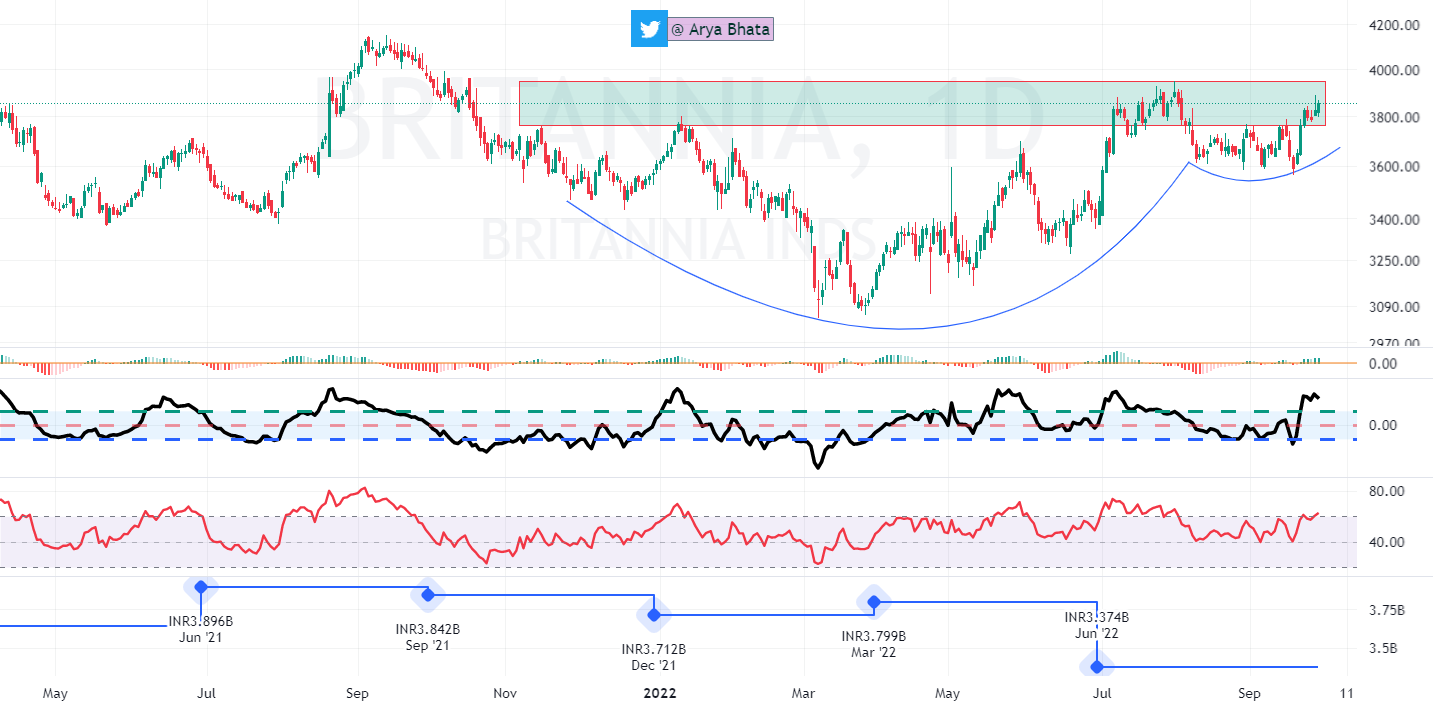Select the Mar '22 earnings diamond marker
Viewport: 1433px width, 709px height.
coord(874,602)
